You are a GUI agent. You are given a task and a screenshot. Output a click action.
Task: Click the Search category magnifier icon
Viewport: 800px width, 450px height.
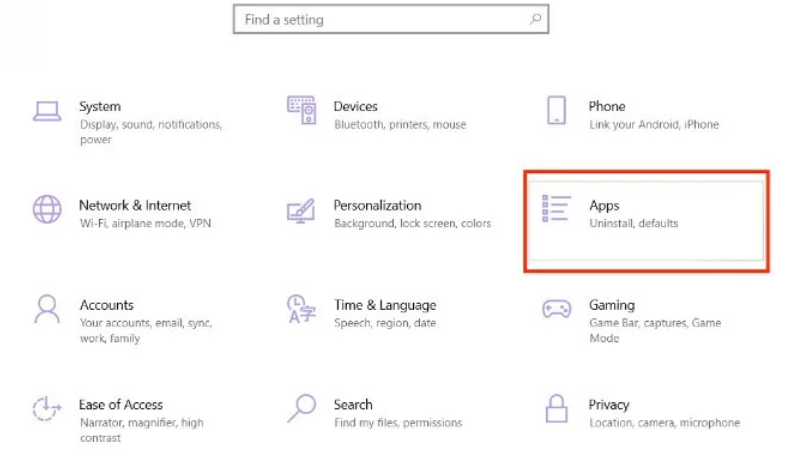coord(301,408)
